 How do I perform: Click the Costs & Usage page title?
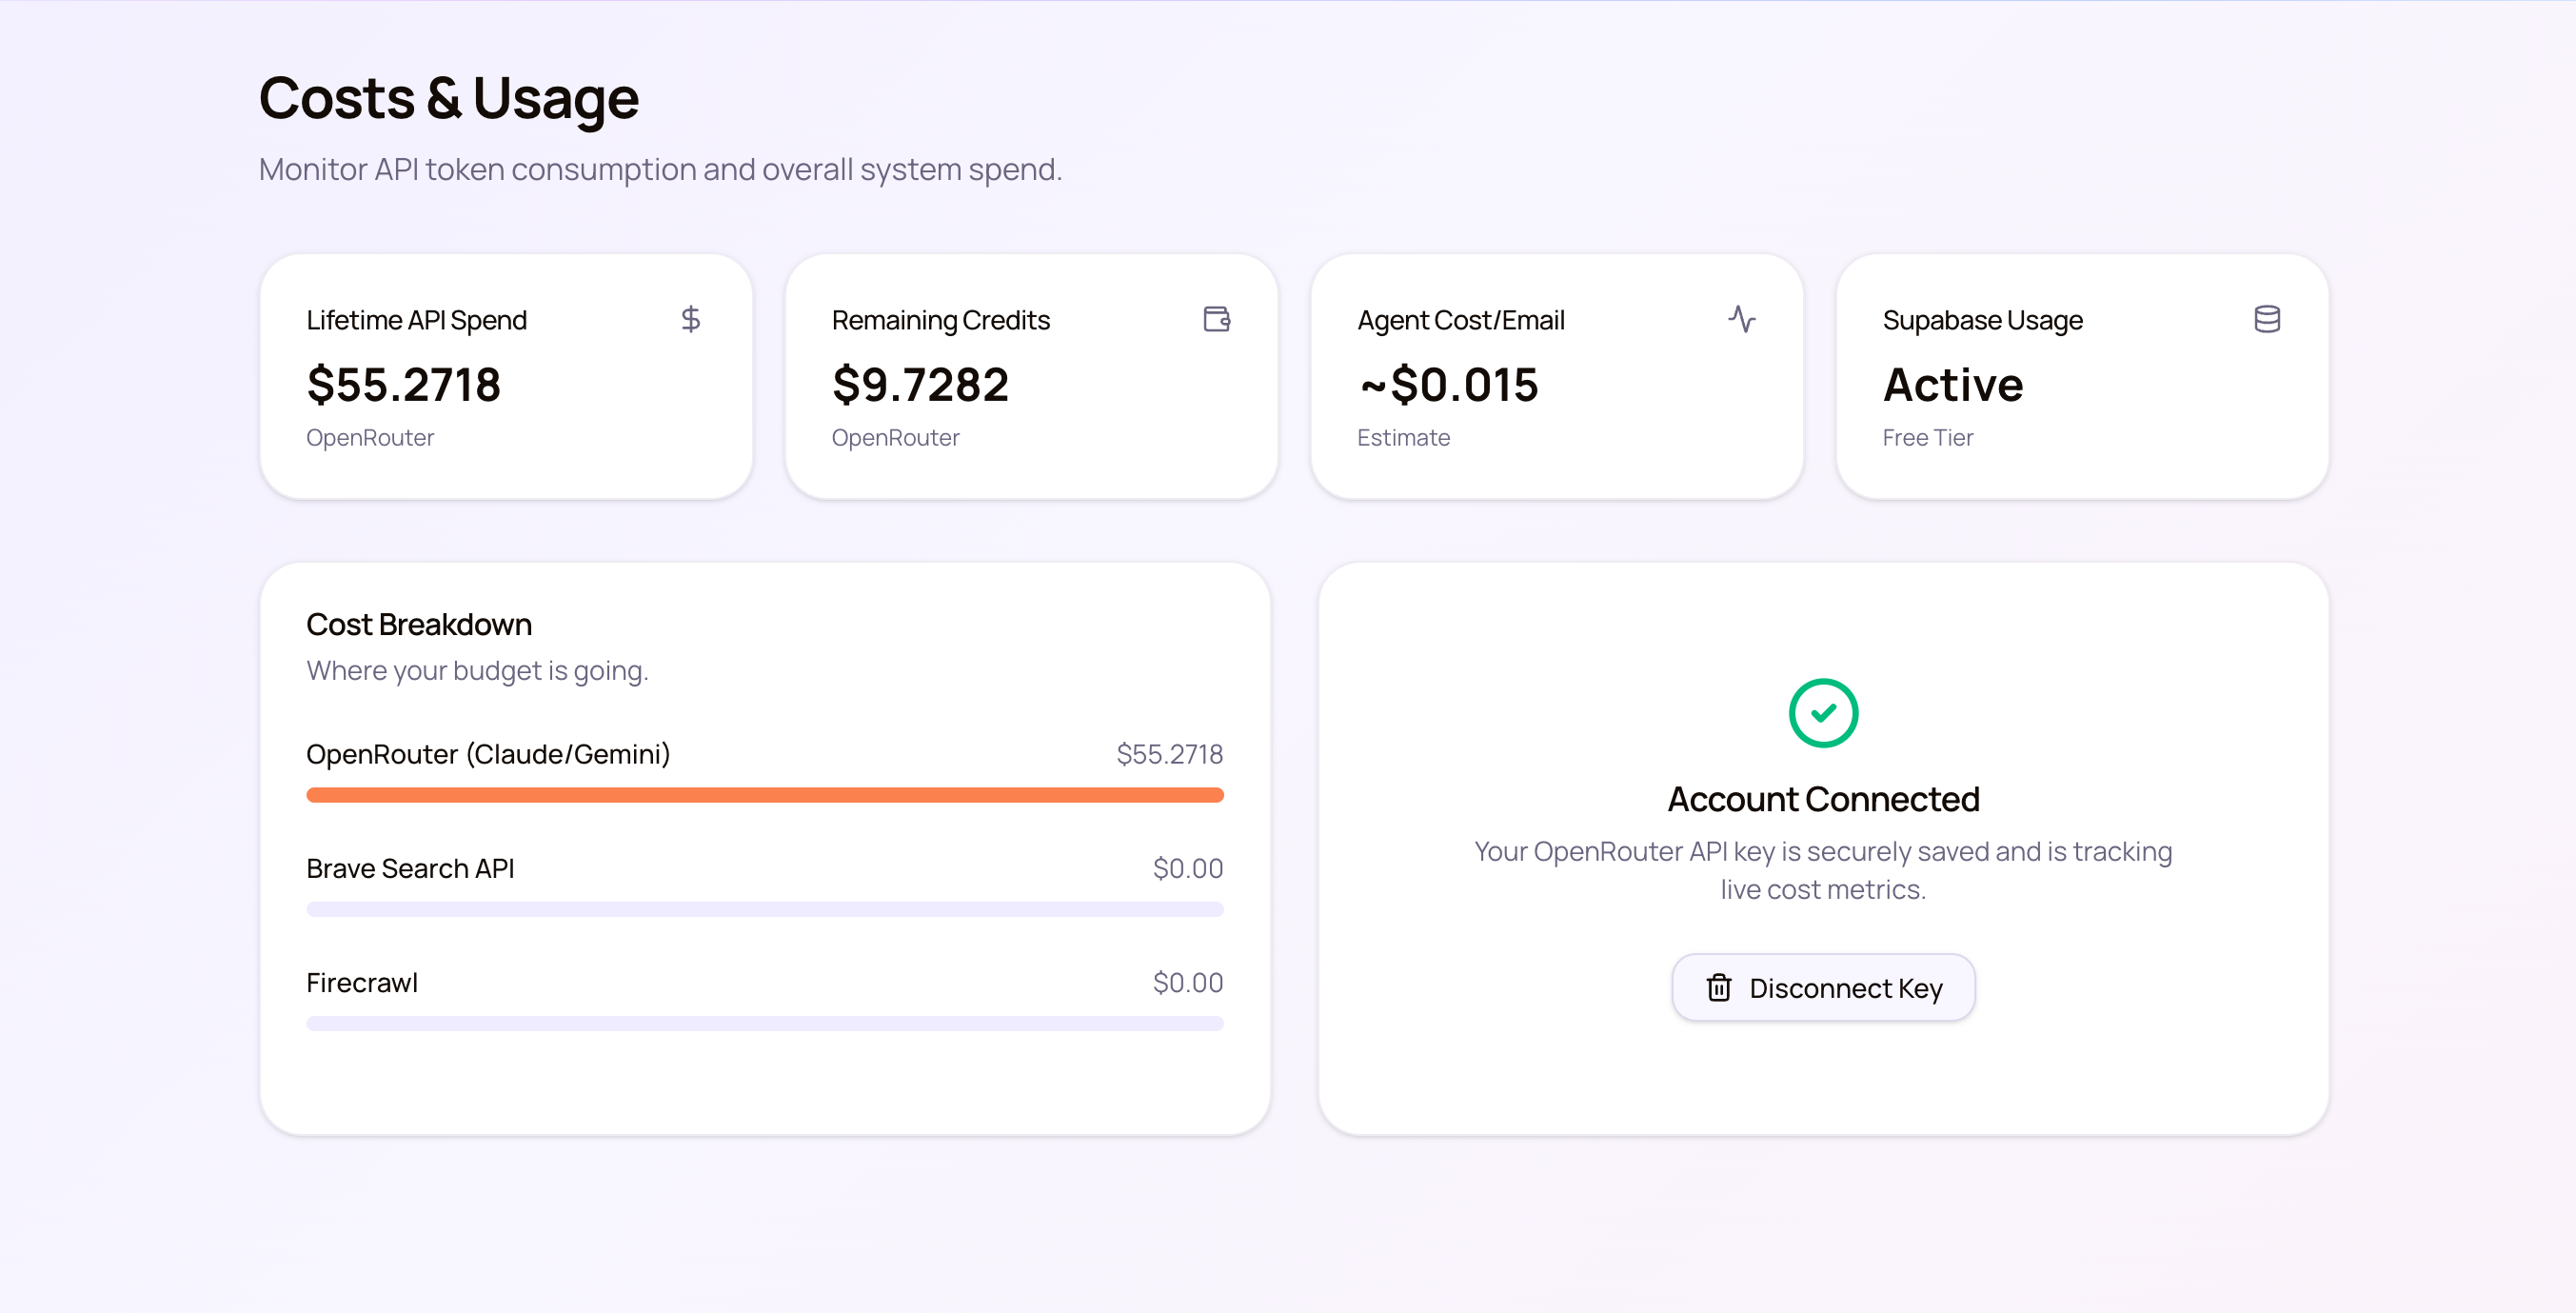449,99
